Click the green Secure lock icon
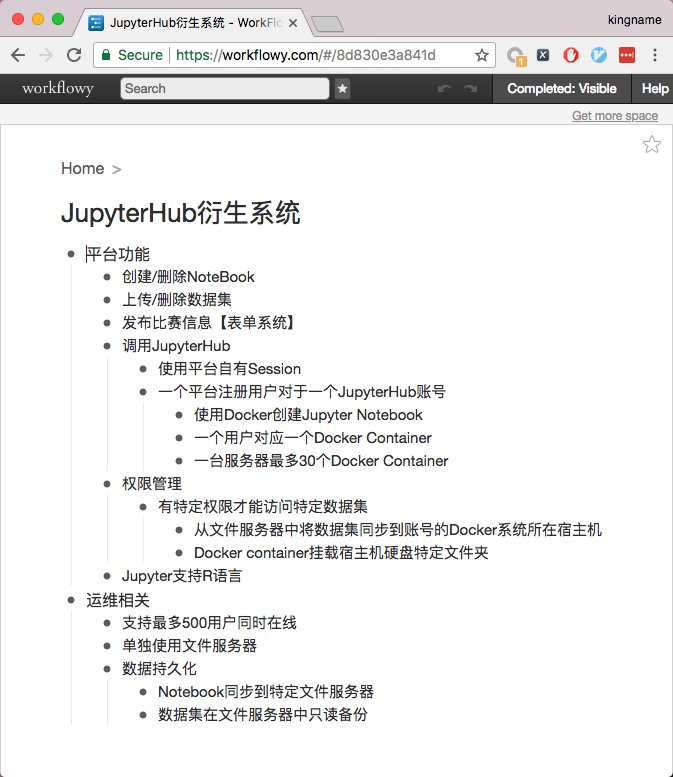The image size is (673, 777). 106,55
